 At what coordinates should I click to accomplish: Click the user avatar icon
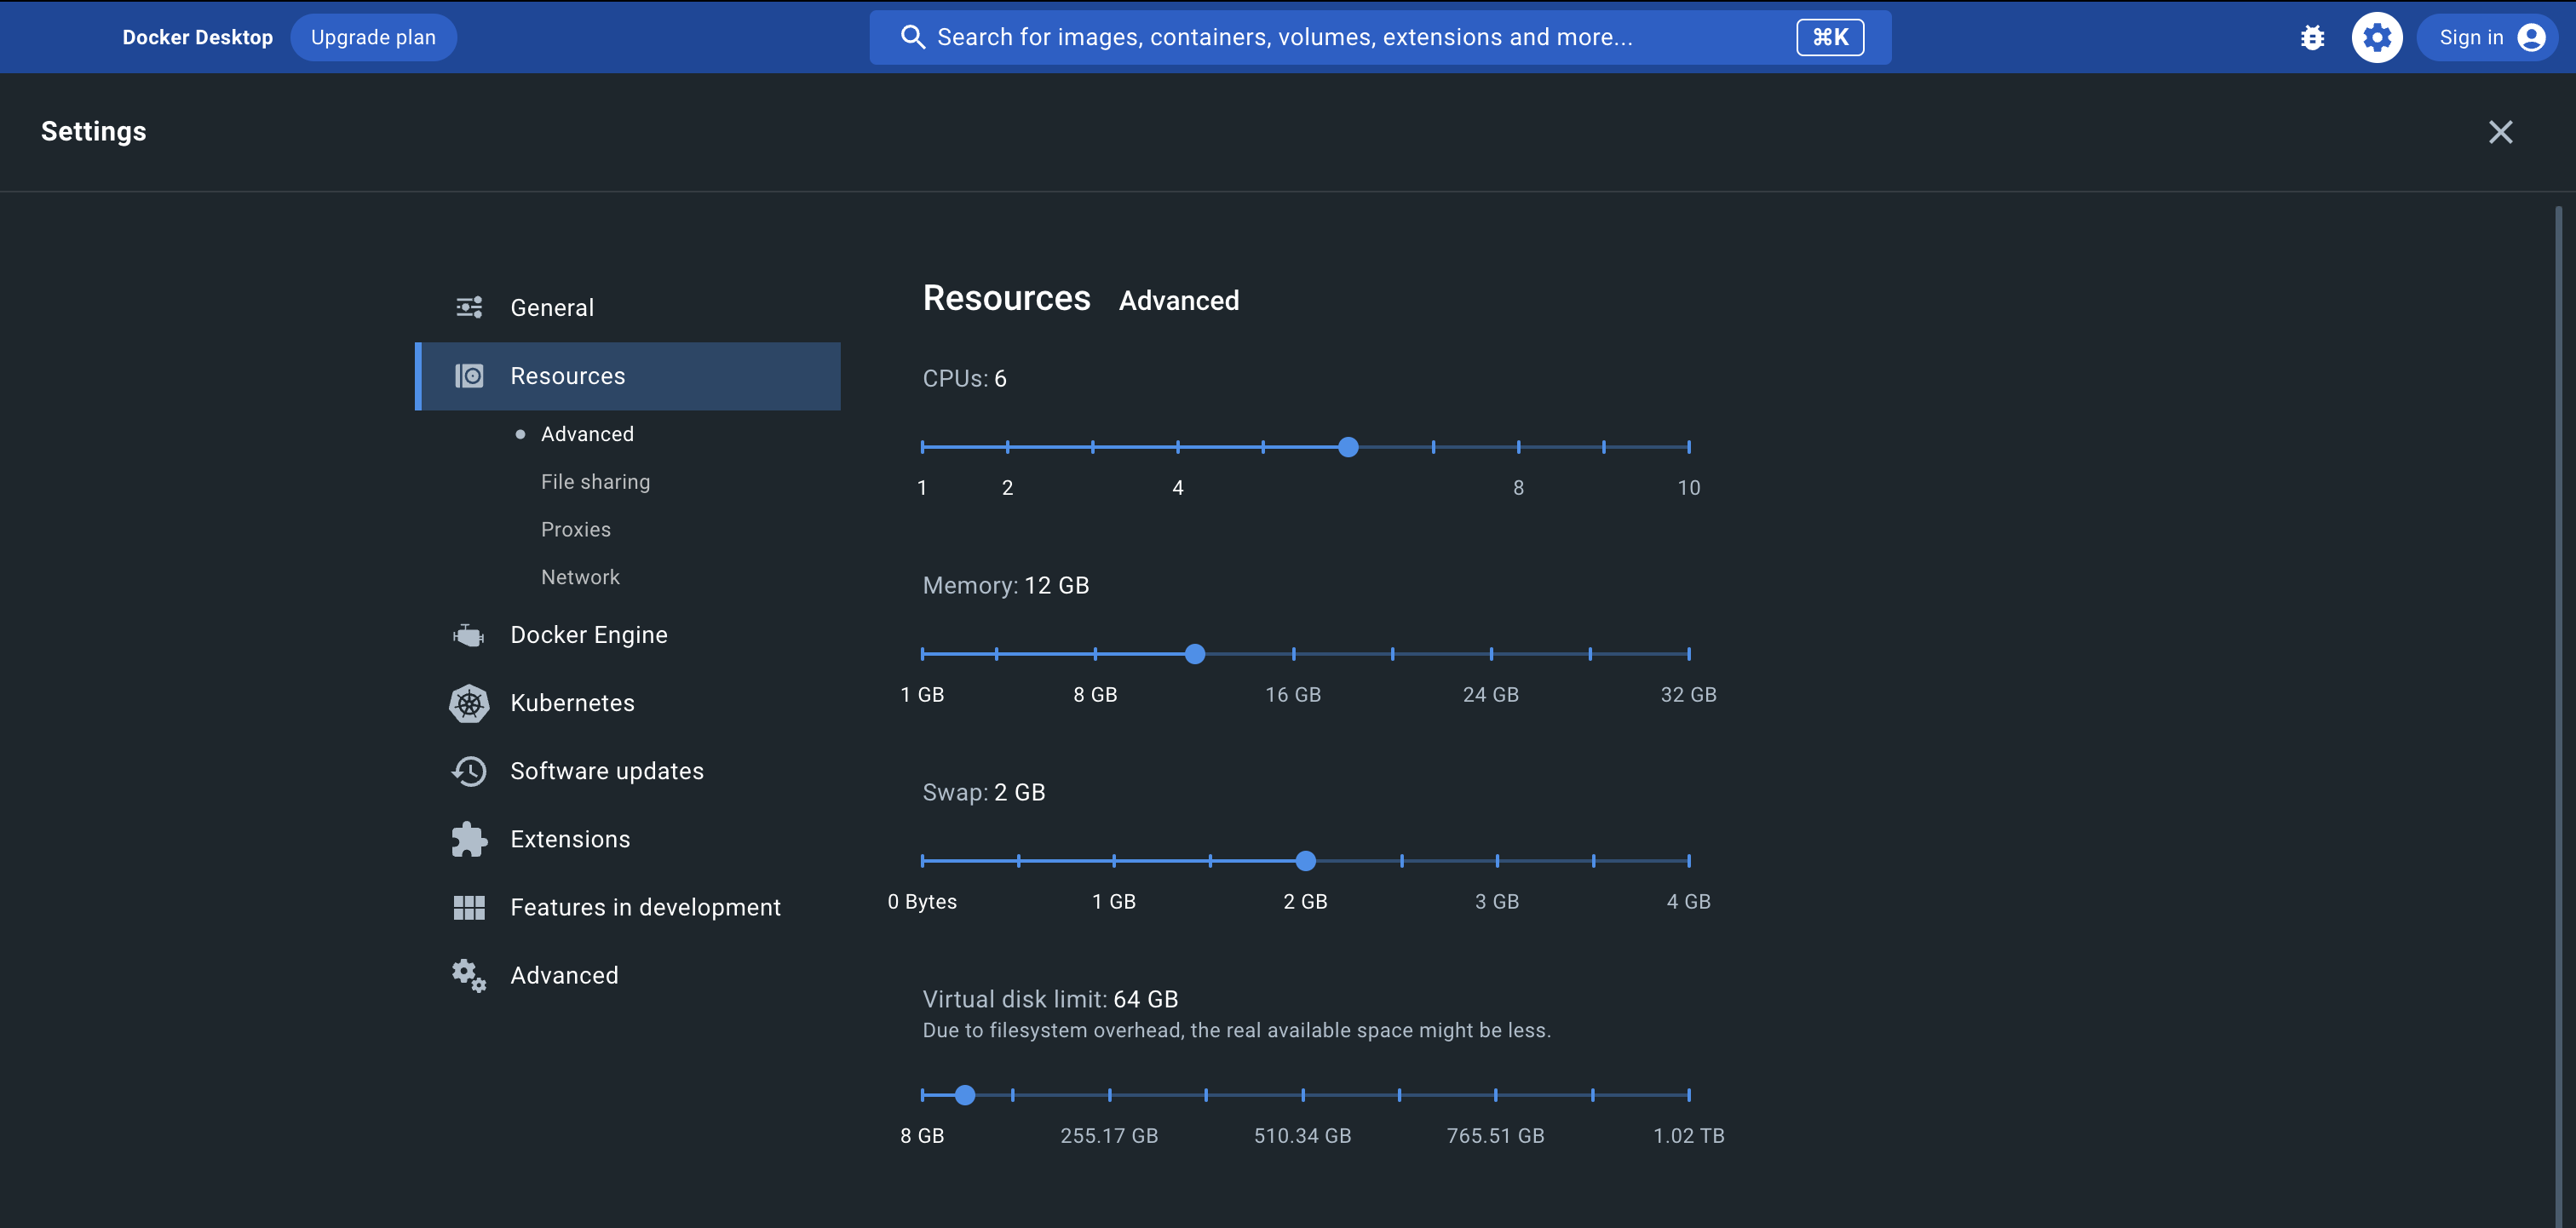pyautogui.click(x=2531, y=38)
